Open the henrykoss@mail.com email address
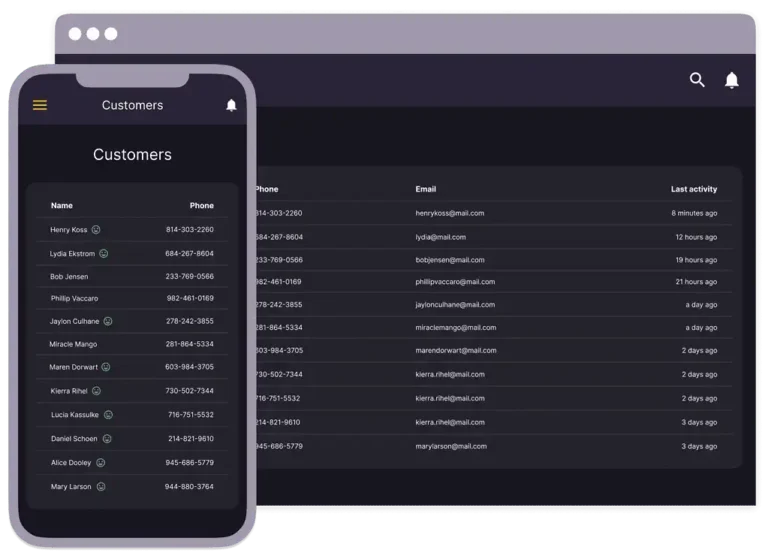The image size is (768, 556). pos(450,213)
